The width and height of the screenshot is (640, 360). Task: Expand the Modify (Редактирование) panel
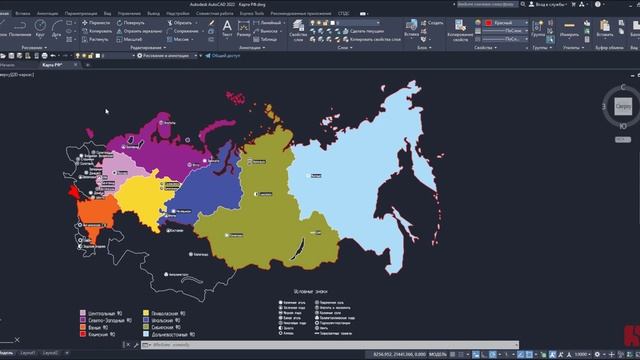click(148, 48)
